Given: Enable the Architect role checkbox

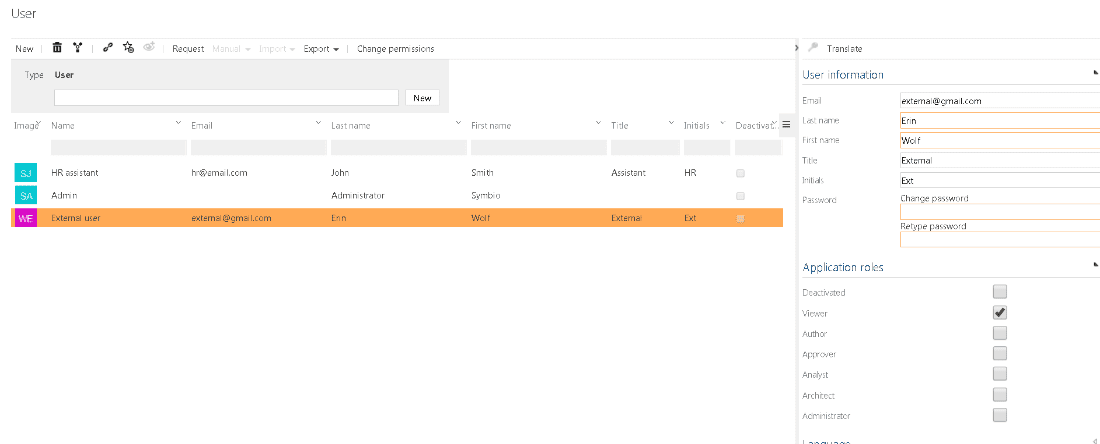Looking at the screenshot, I should click(1000, 394).
